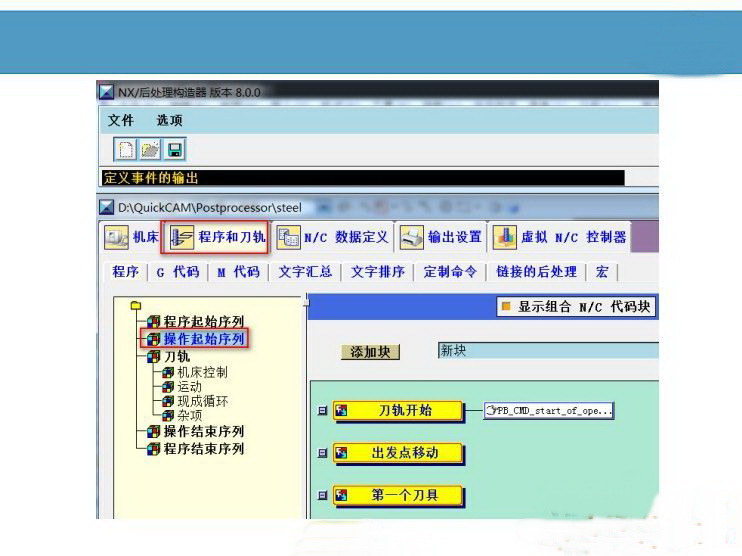742x556 pixels.
Task: Open the 定制命令 sub-tab
Action: point(450,272)
